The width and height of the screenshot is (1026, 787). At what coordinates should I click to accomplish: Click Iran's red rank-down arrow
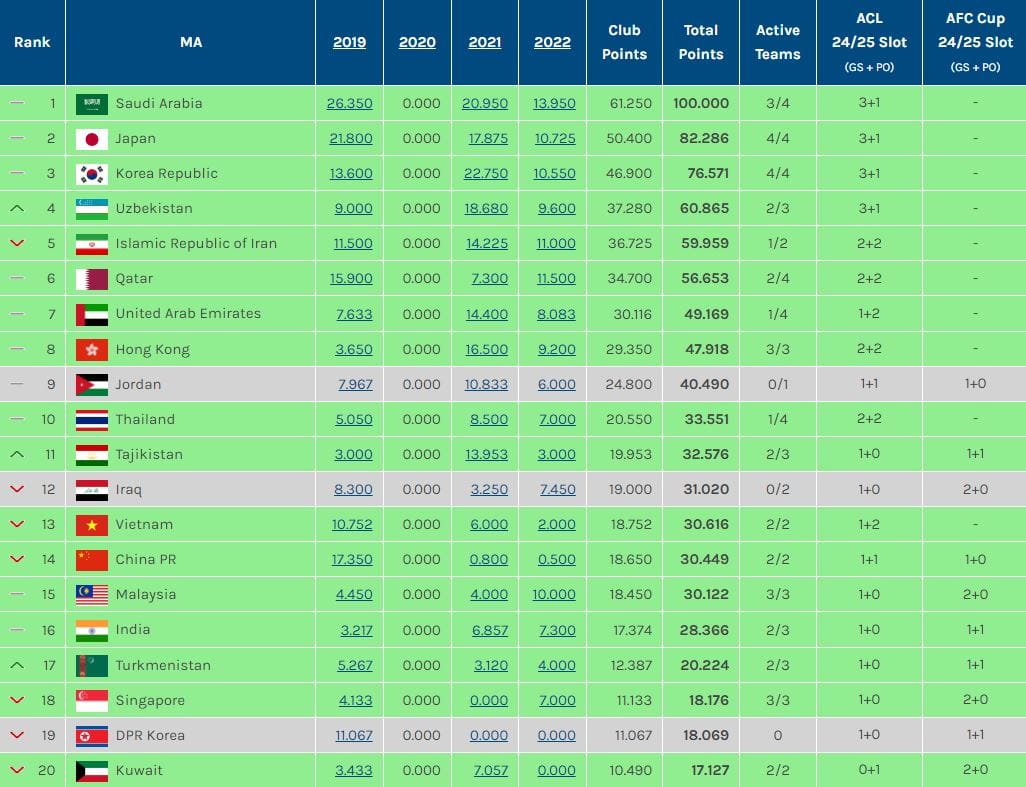(x=16, y=244)
